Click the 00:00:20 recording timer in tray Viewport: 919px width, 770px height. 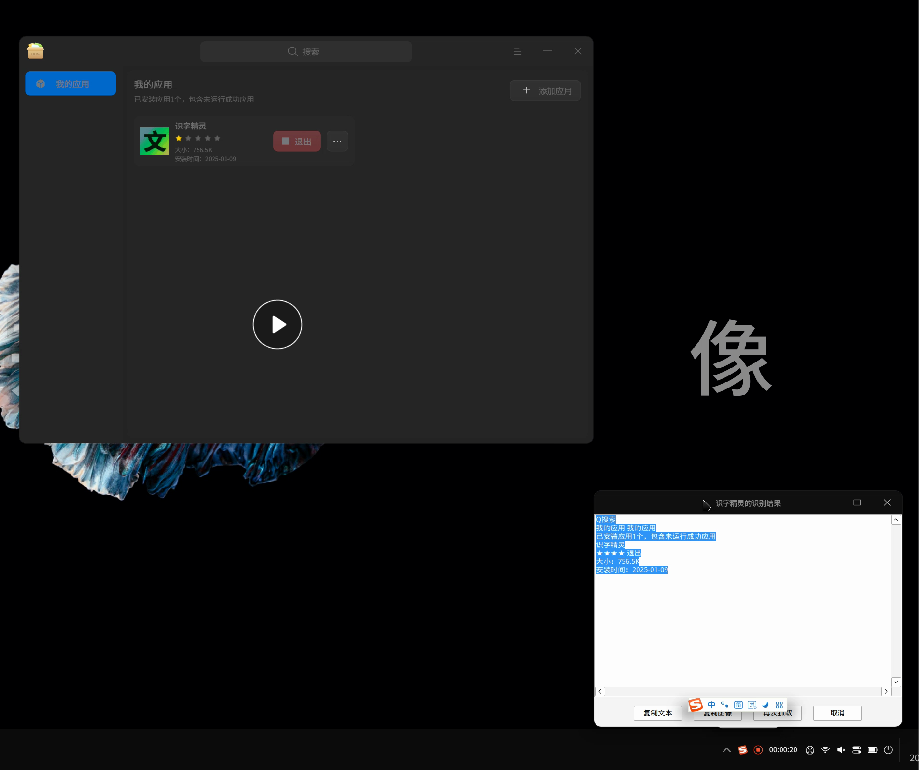click(x=783, y=750)
